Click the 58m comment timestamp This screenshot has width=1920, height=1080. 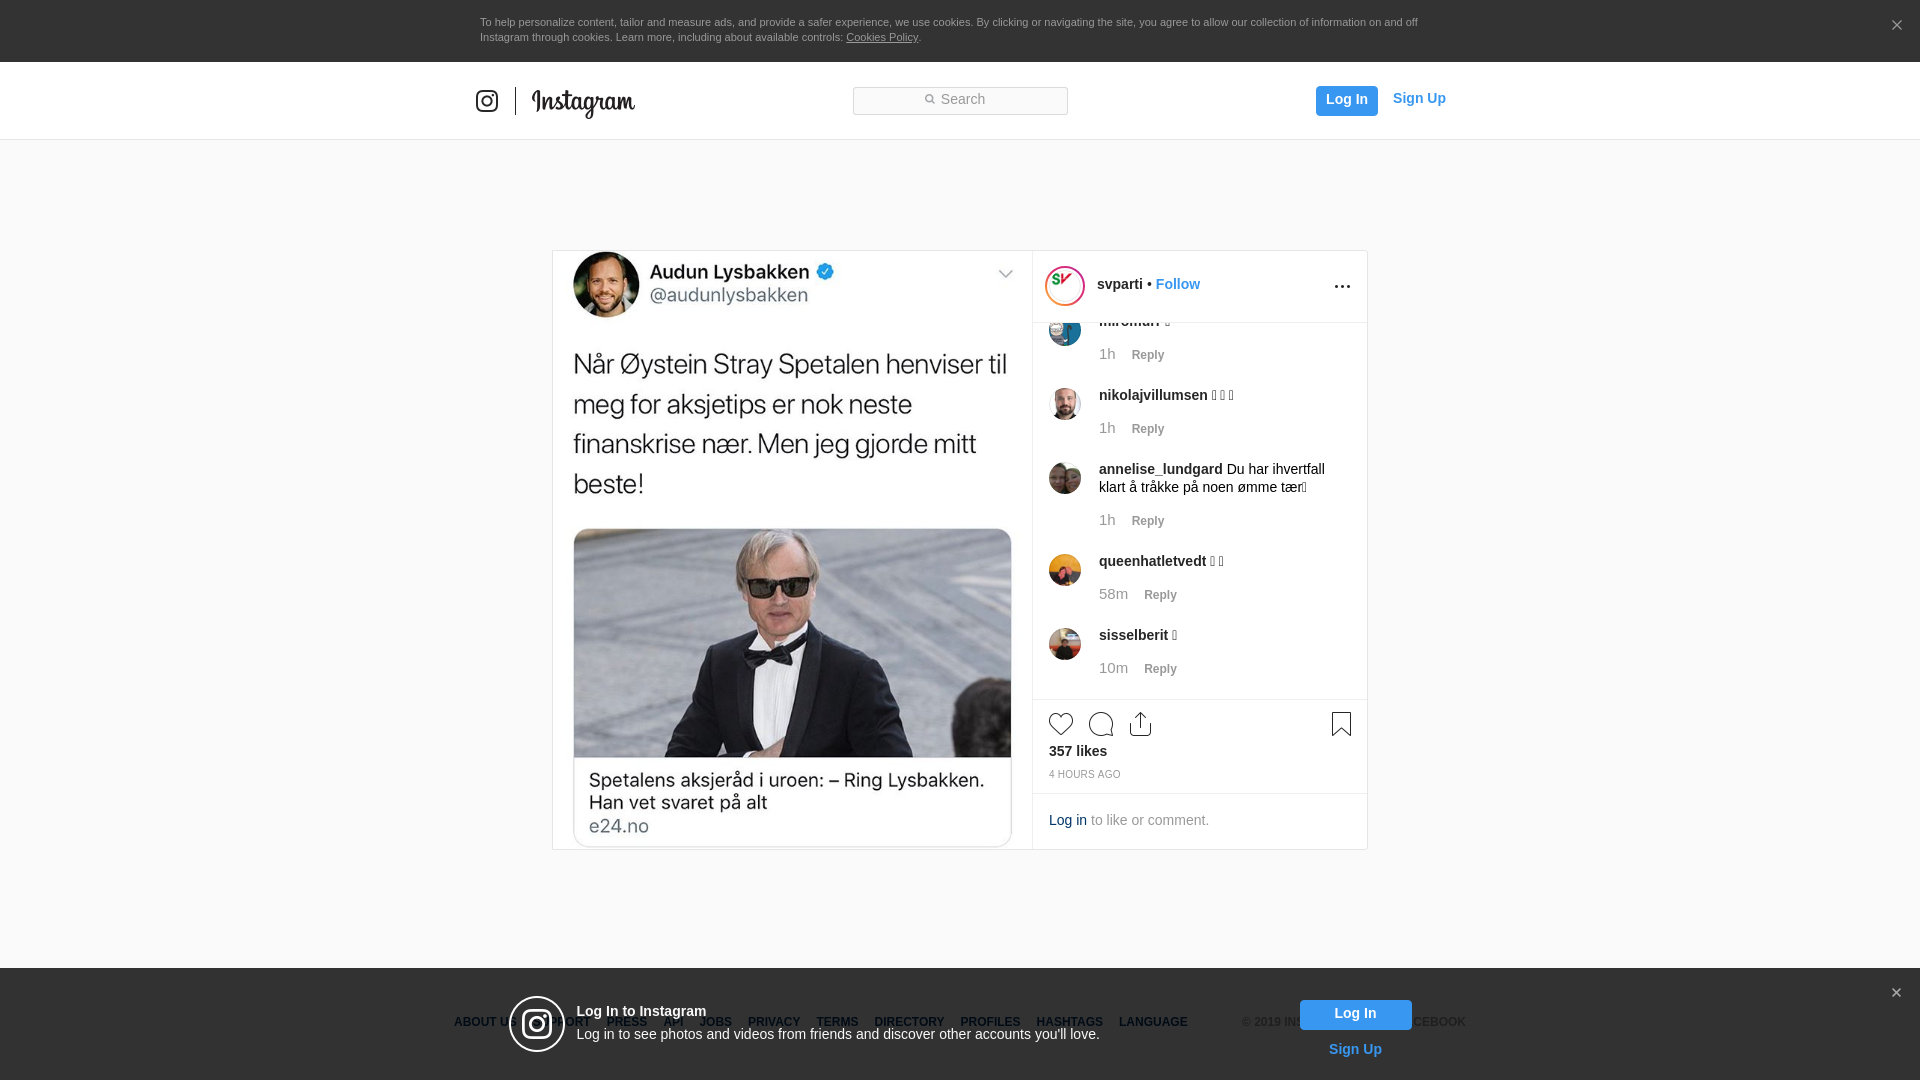coord(1113,594)
